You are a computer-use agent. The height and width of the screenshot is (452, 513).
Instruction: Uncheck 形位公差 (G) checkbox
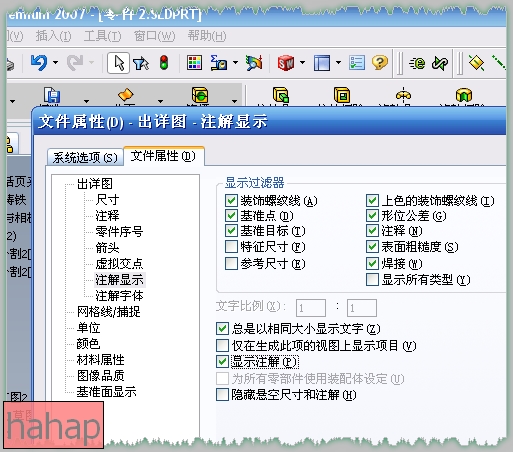[372, 216]
